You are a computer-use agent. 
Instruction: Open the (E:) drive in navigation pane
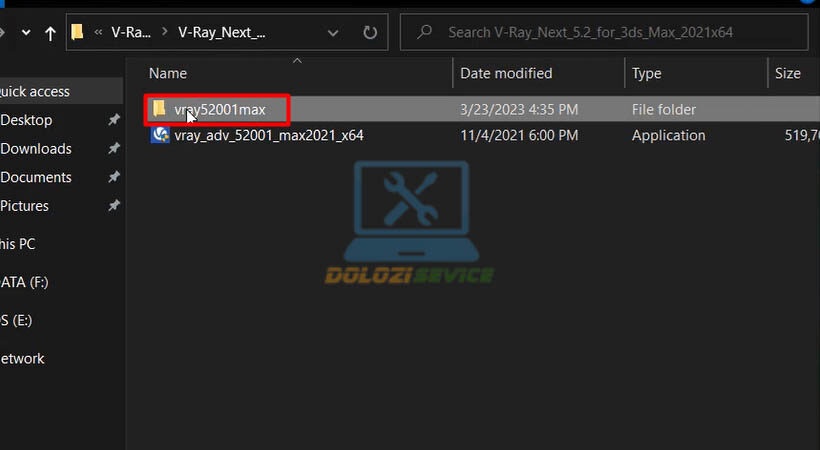click(16, 320)
